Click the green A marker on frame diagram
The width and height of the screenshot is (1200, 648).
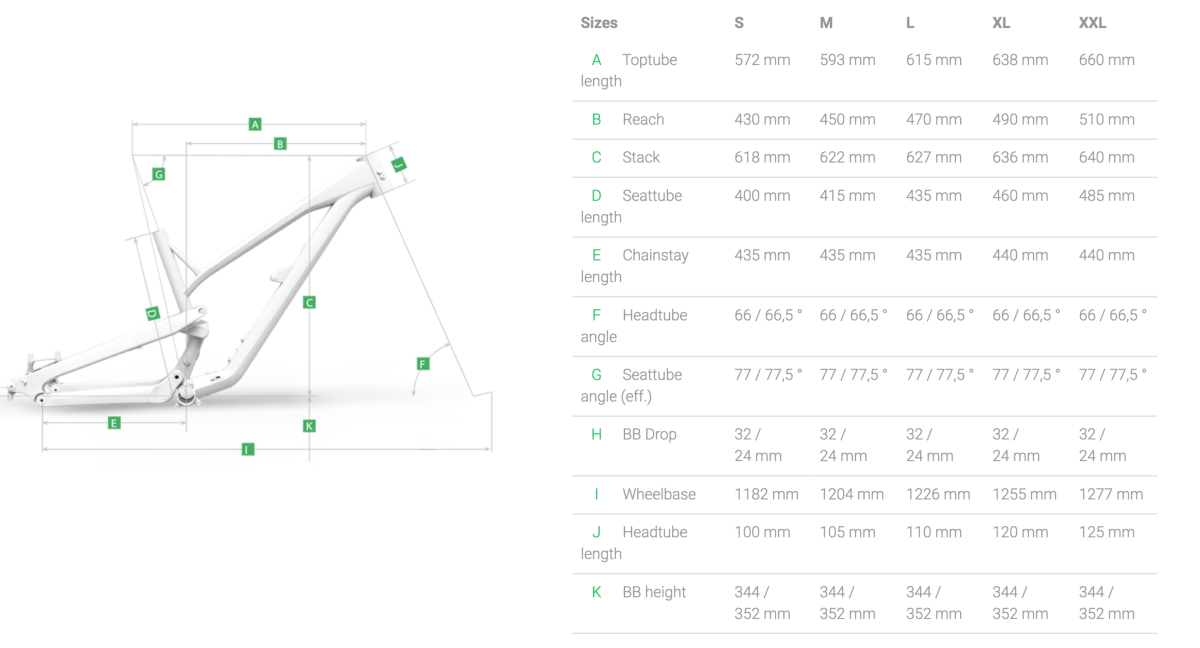255,124
